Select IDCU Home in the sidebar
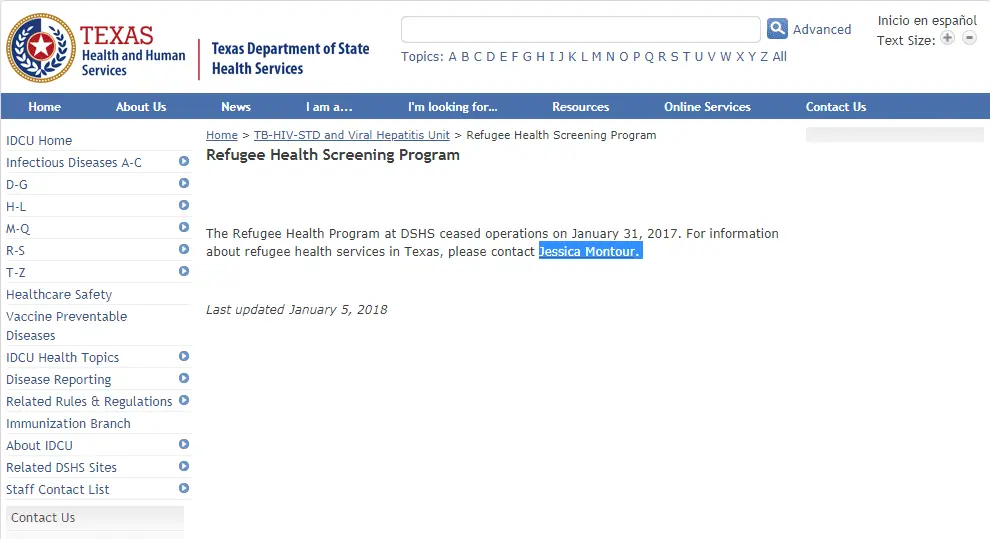This screenshot has height=539, width=990. 39,140
